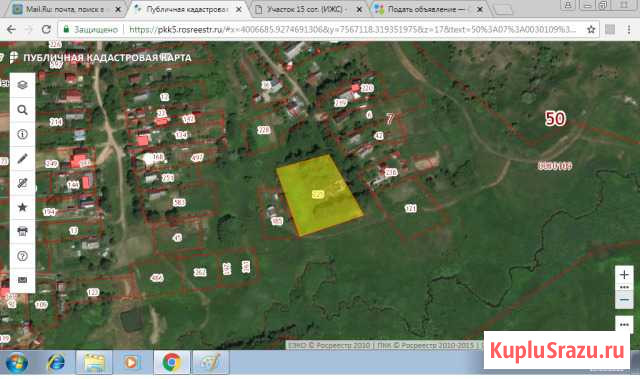Open Windows Start menu button
The height and width of the screenshot is (379, 640).
[x=16, y=362]
